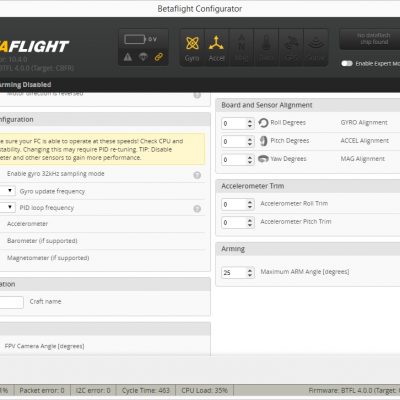Click the 'Accelerometer' feature label
This screenshot has width=400, height=400.
pyautogui.click(x=27, y=224)
